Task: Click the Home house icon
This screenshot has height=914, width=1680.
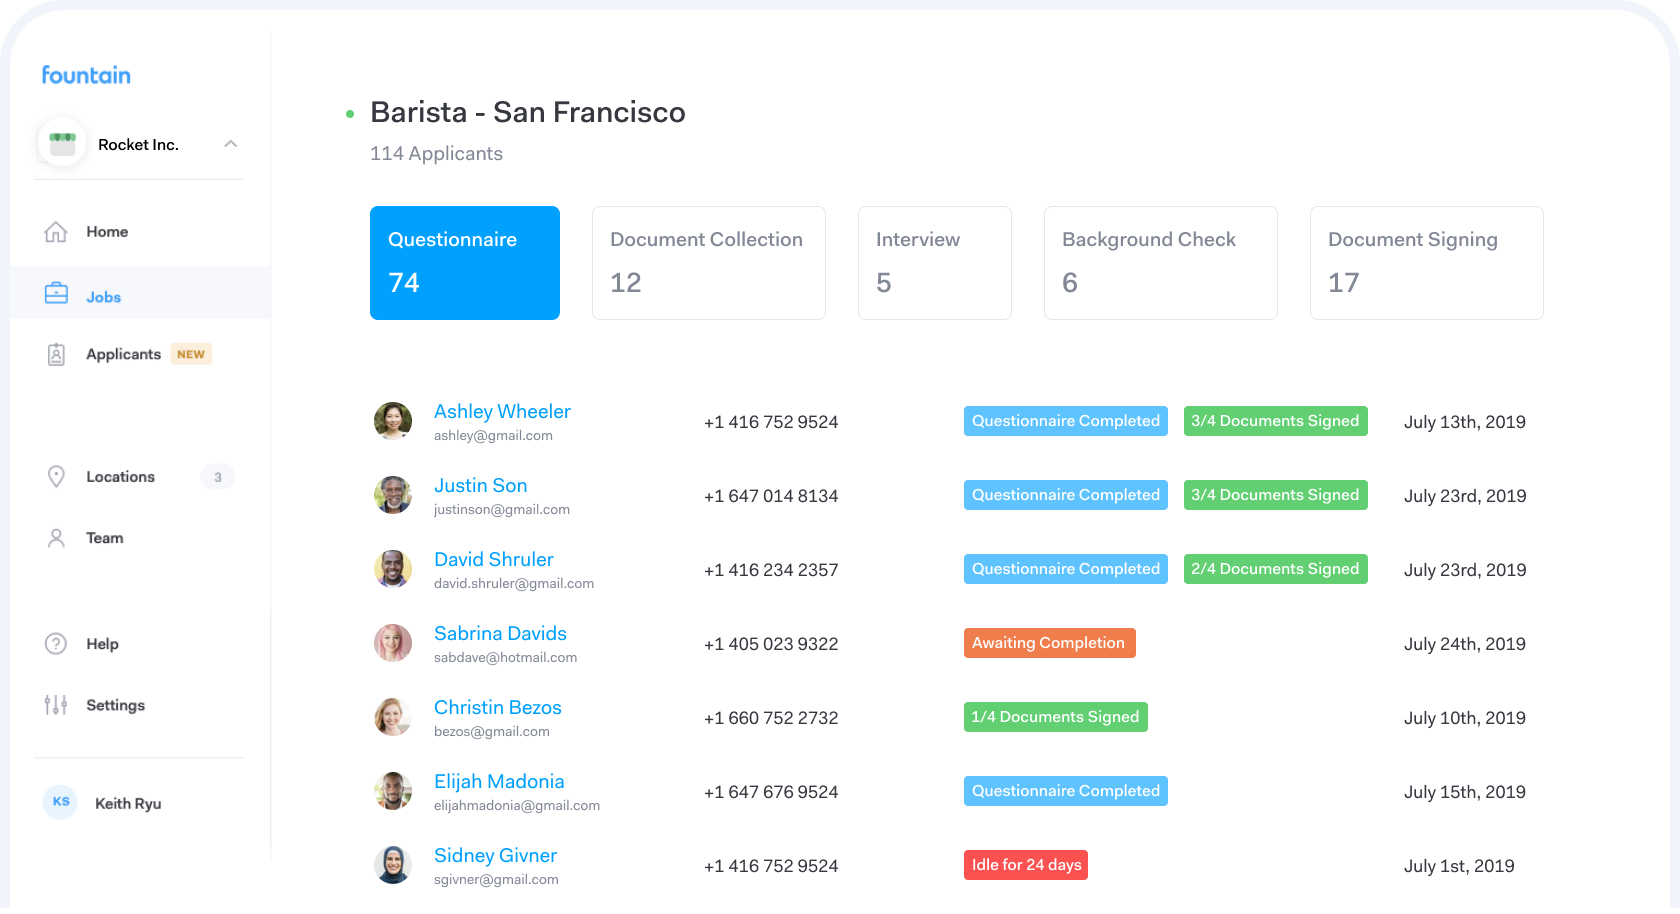Action: point(56,232)
